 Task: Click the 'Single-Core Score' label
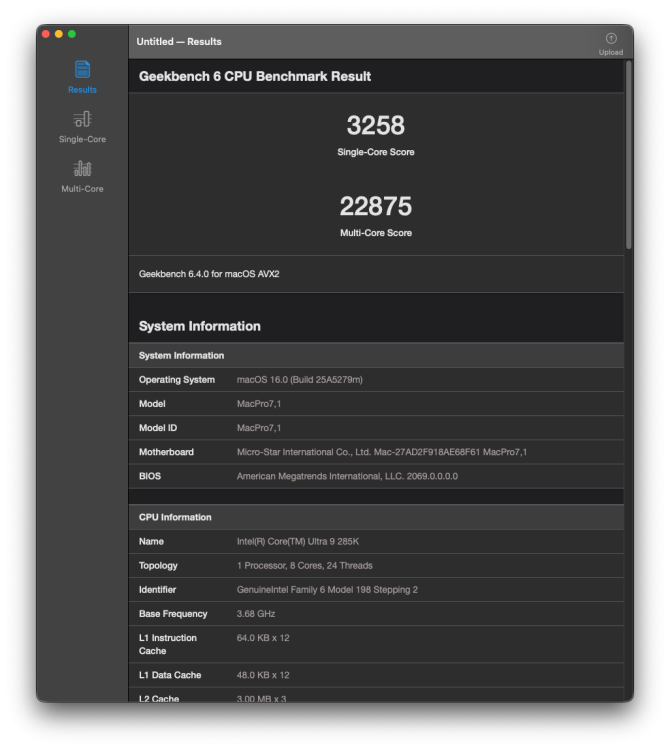click(x=375, y=152)
